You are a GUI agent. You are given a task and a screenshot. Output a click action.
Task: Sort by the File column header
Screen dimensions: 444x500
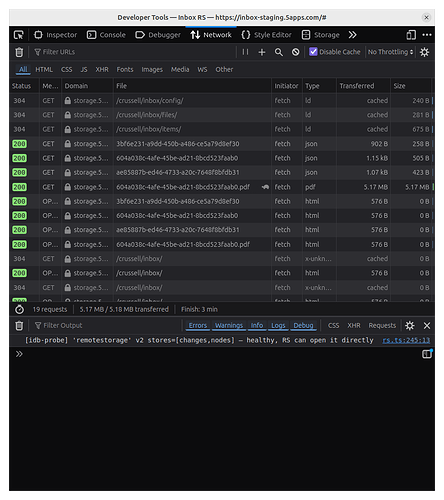[x=192, y=86]
